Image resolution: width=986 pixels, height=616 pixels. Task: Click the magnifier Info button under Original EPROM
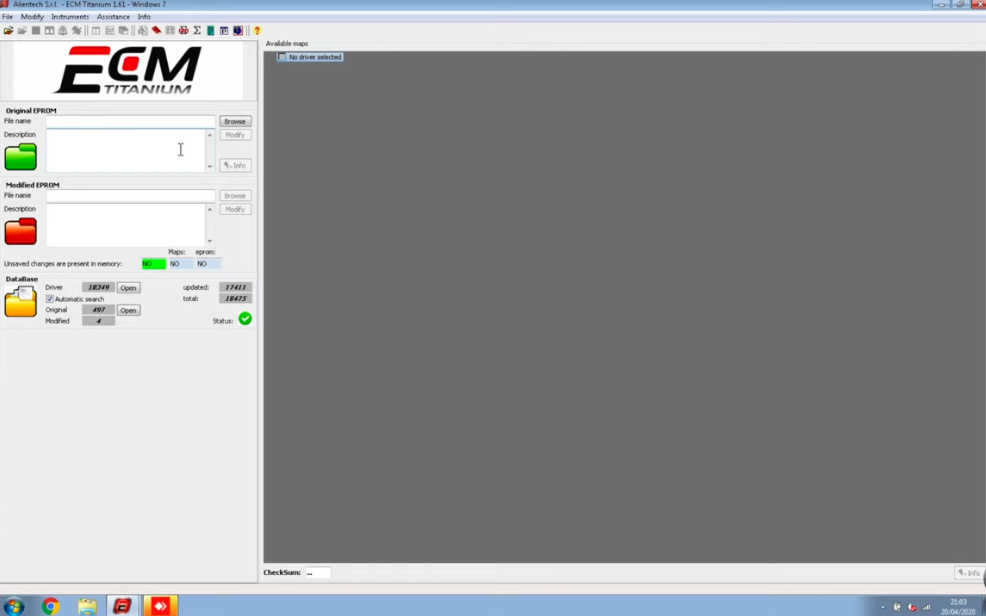pos(235,165)
